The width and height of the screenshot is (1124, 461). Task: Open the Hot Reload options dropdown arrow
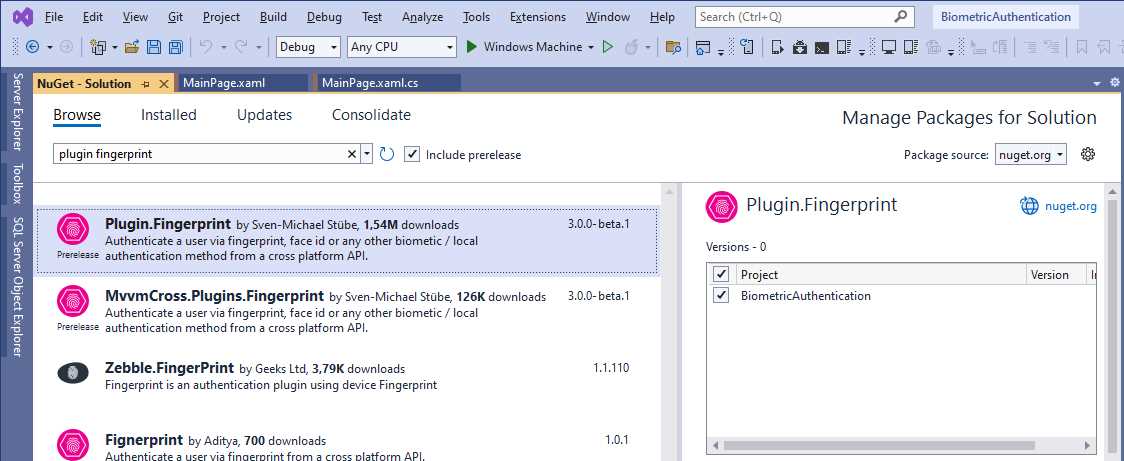tap(648, 47)
